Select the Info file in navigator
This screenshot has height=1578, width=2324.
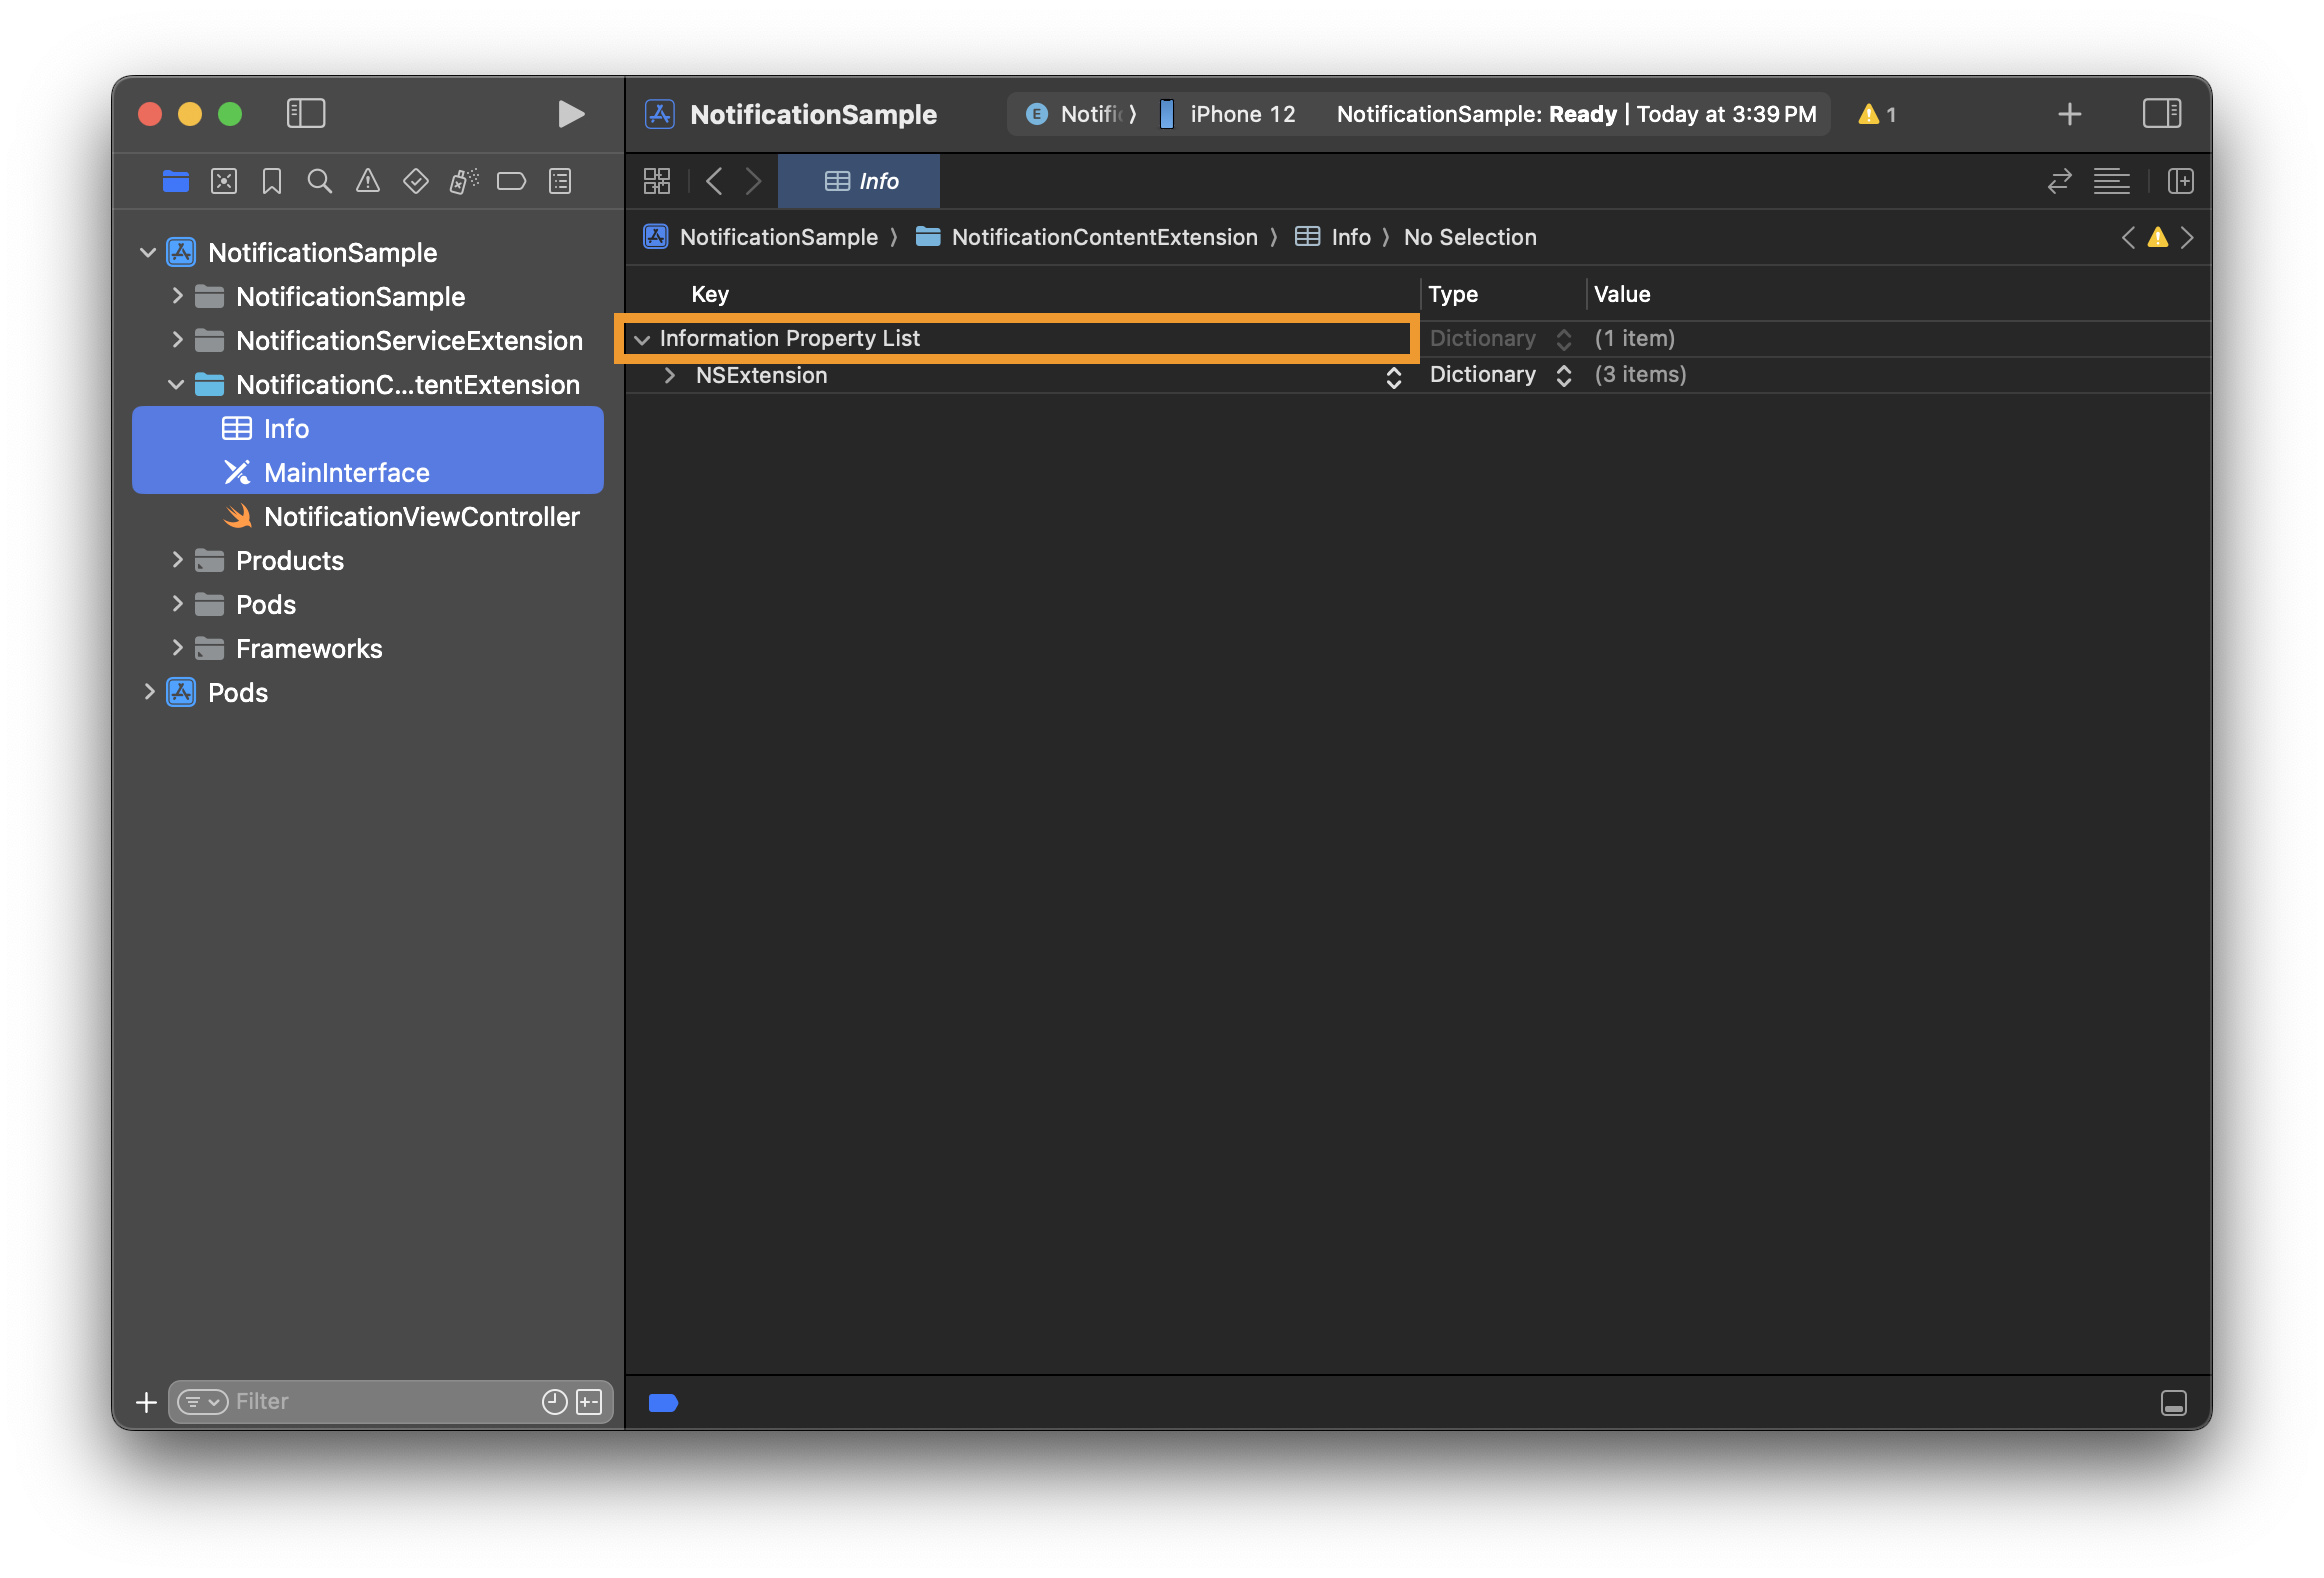coord(368,429)
